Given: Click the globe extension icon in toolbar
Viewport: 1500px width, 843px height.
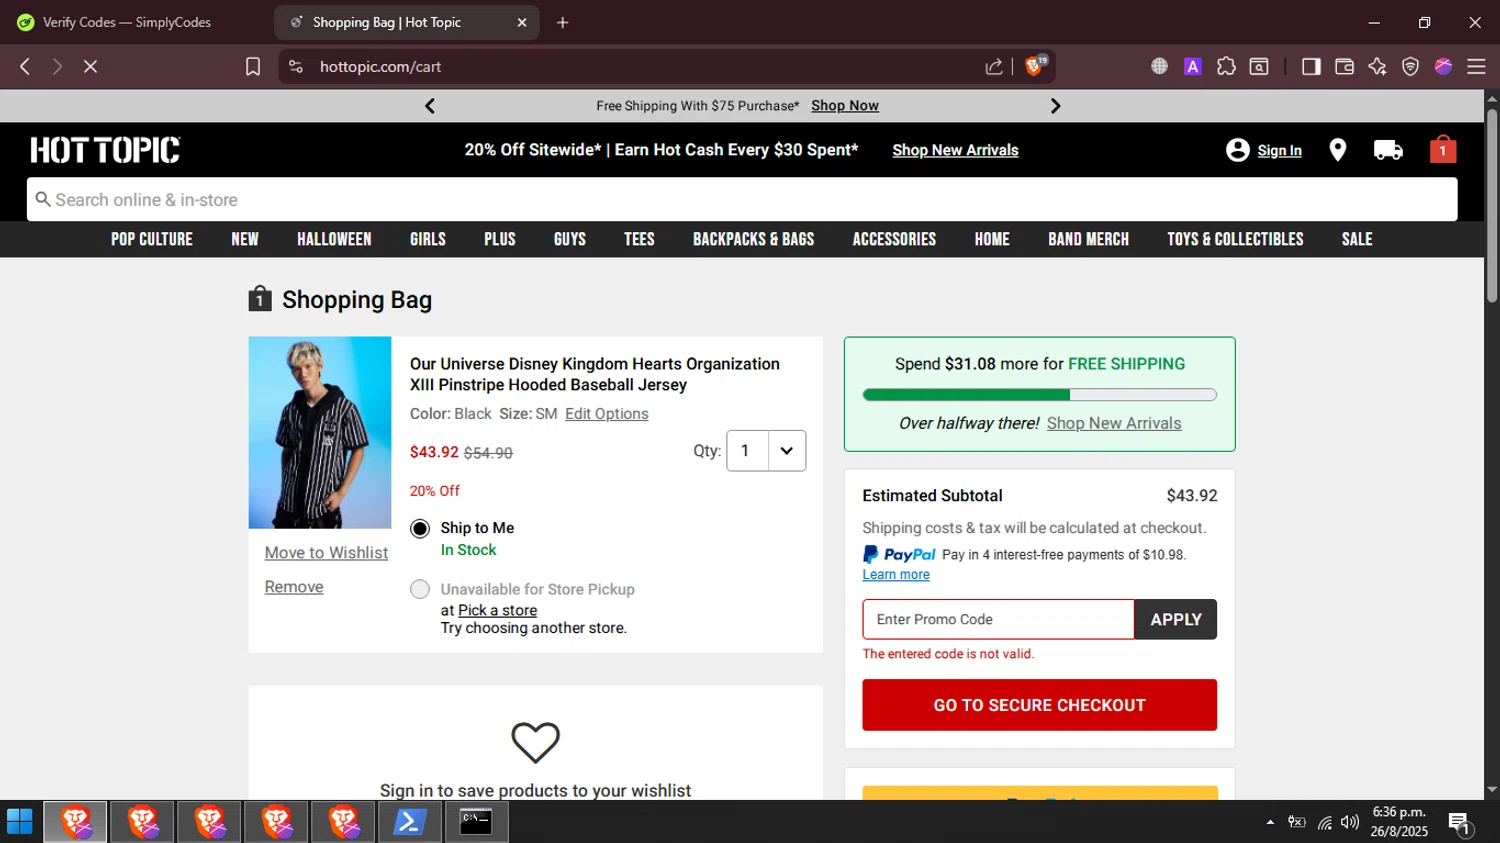Looking at the screenshot, I should click(x=1159, y=66).
